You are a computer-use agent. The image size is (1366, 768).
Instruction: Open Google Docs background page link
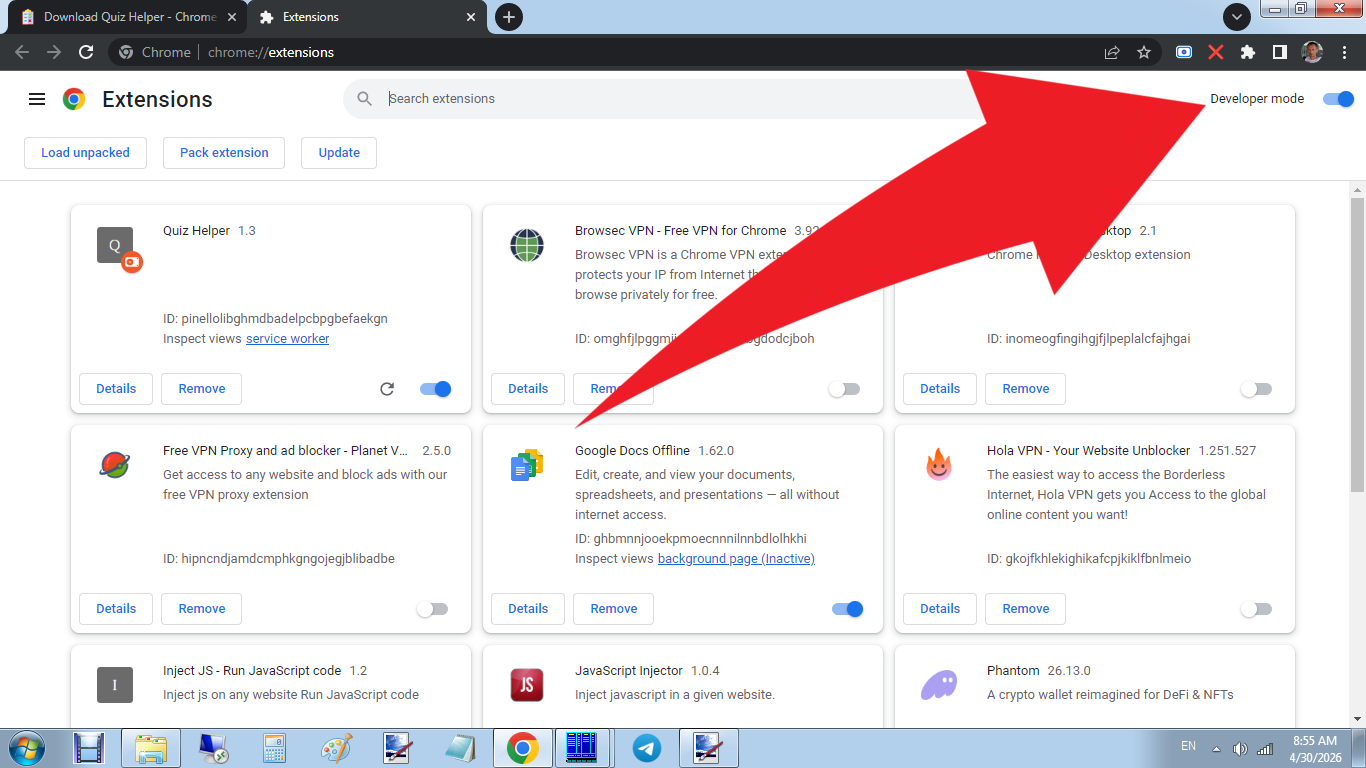736,559
